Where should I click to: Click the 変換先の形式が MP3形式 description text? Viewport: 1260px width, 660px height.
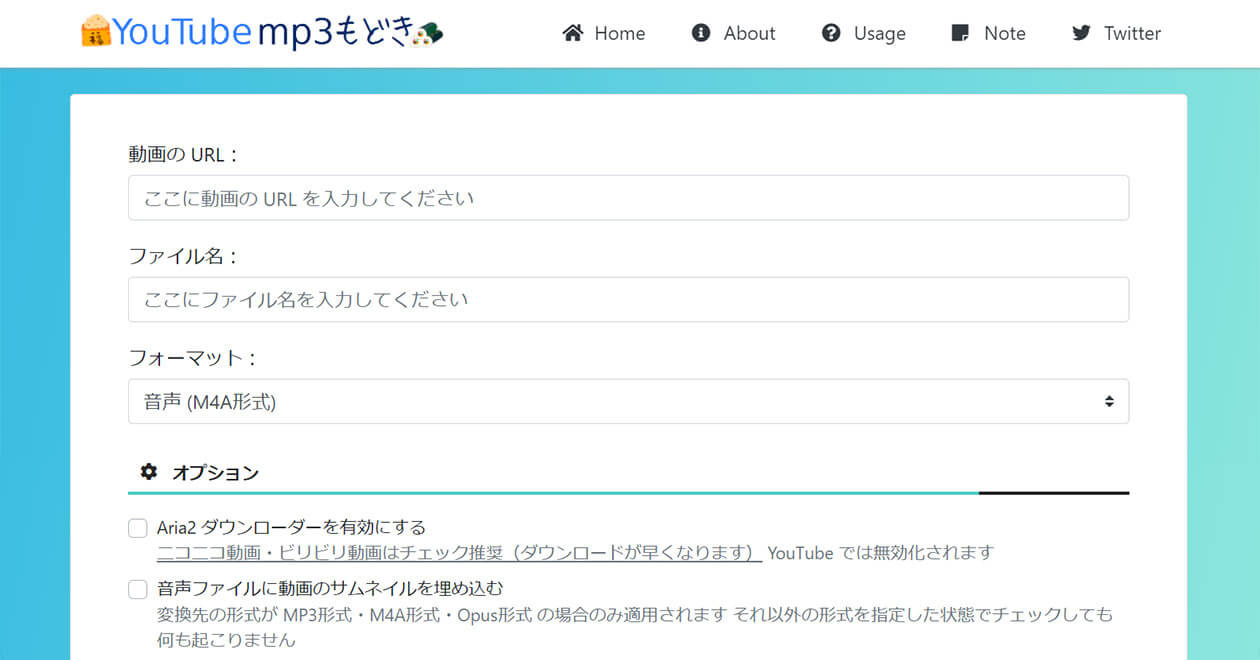click(634, 626)
